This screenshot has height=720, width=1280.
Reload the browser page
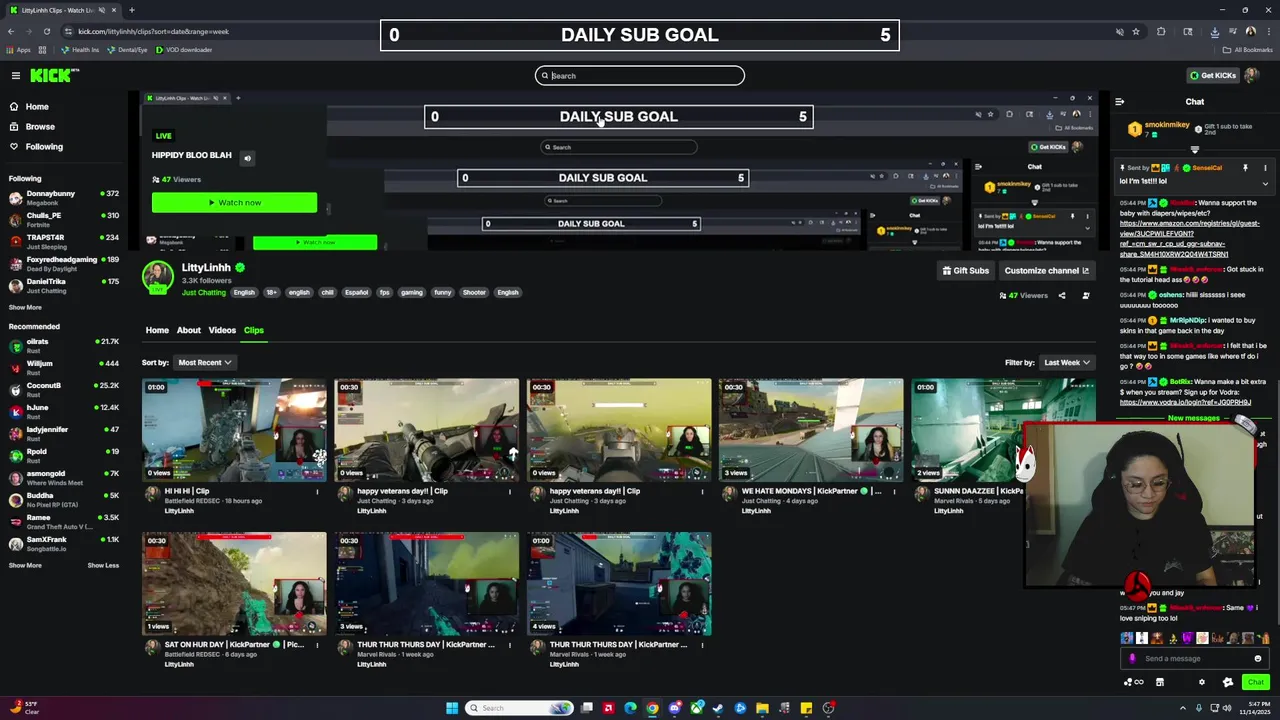(x=46, y=31)
